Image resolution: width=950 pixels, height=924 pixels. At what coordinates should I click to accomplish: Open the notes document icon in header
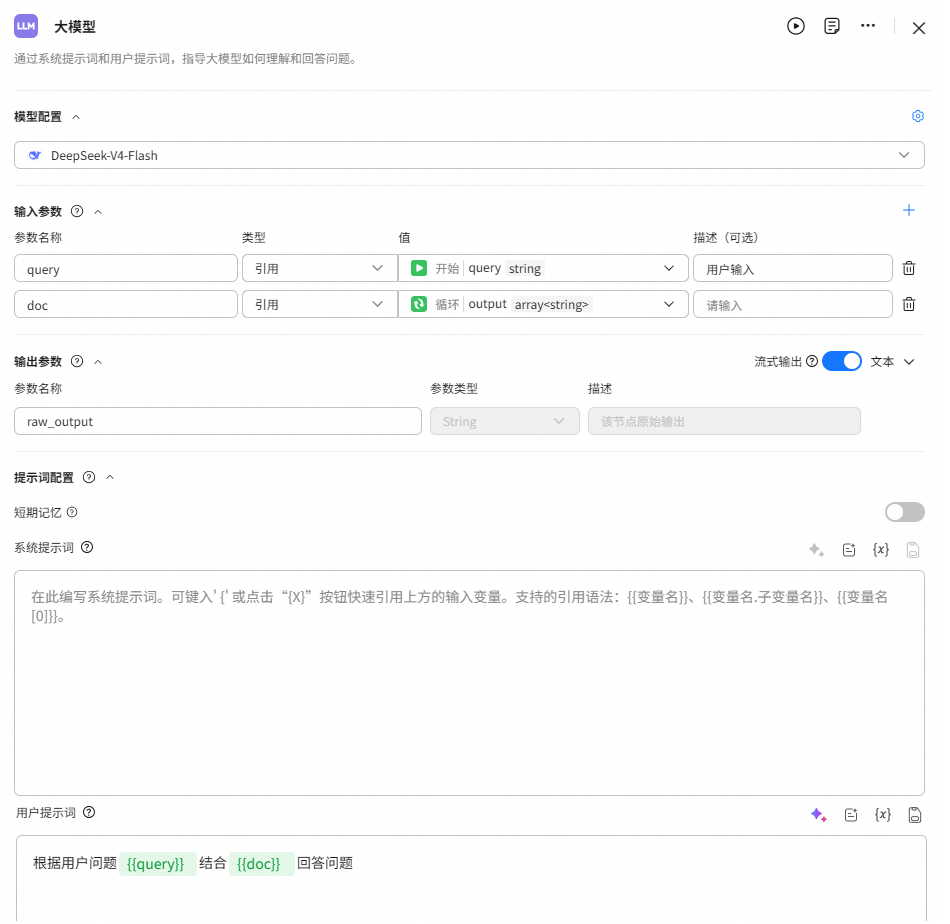pyautogui.click(x=832, y=26)
